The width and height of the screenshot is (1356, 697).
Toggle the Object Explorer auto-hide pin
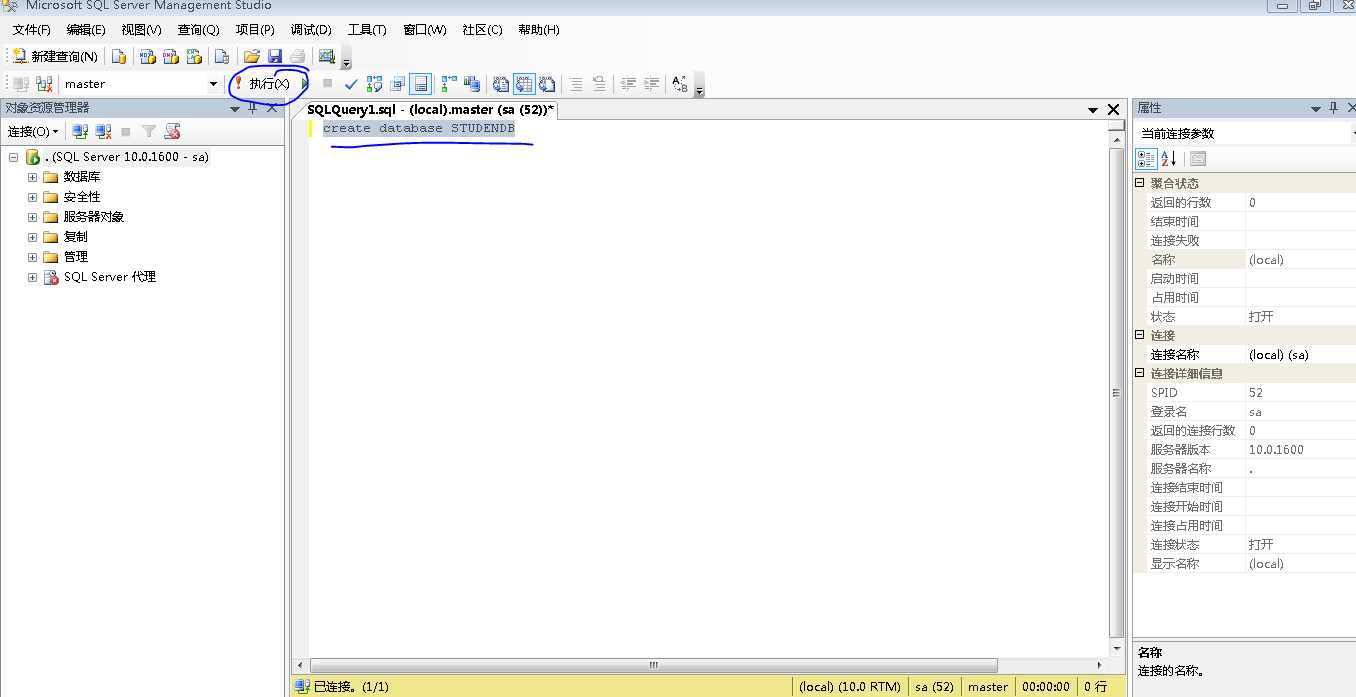coord(253,108)
